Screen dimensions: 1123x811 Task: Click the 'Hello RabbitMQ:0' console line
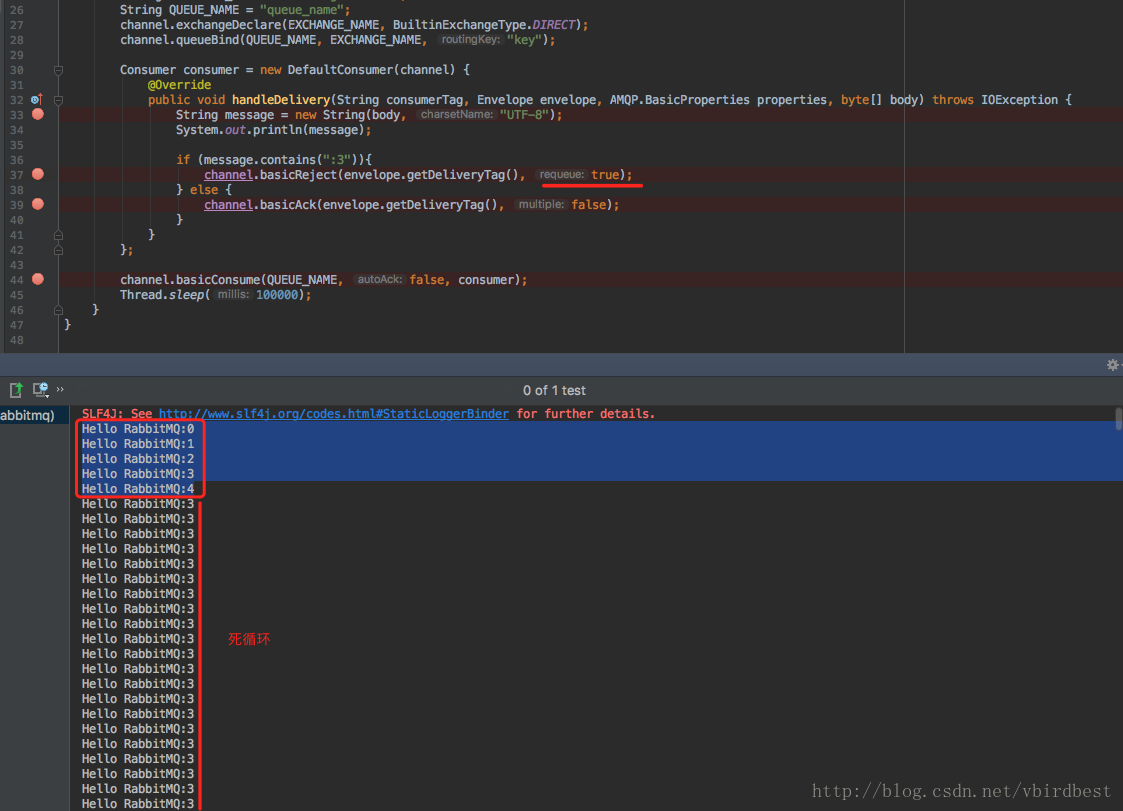tap(138, 428)
